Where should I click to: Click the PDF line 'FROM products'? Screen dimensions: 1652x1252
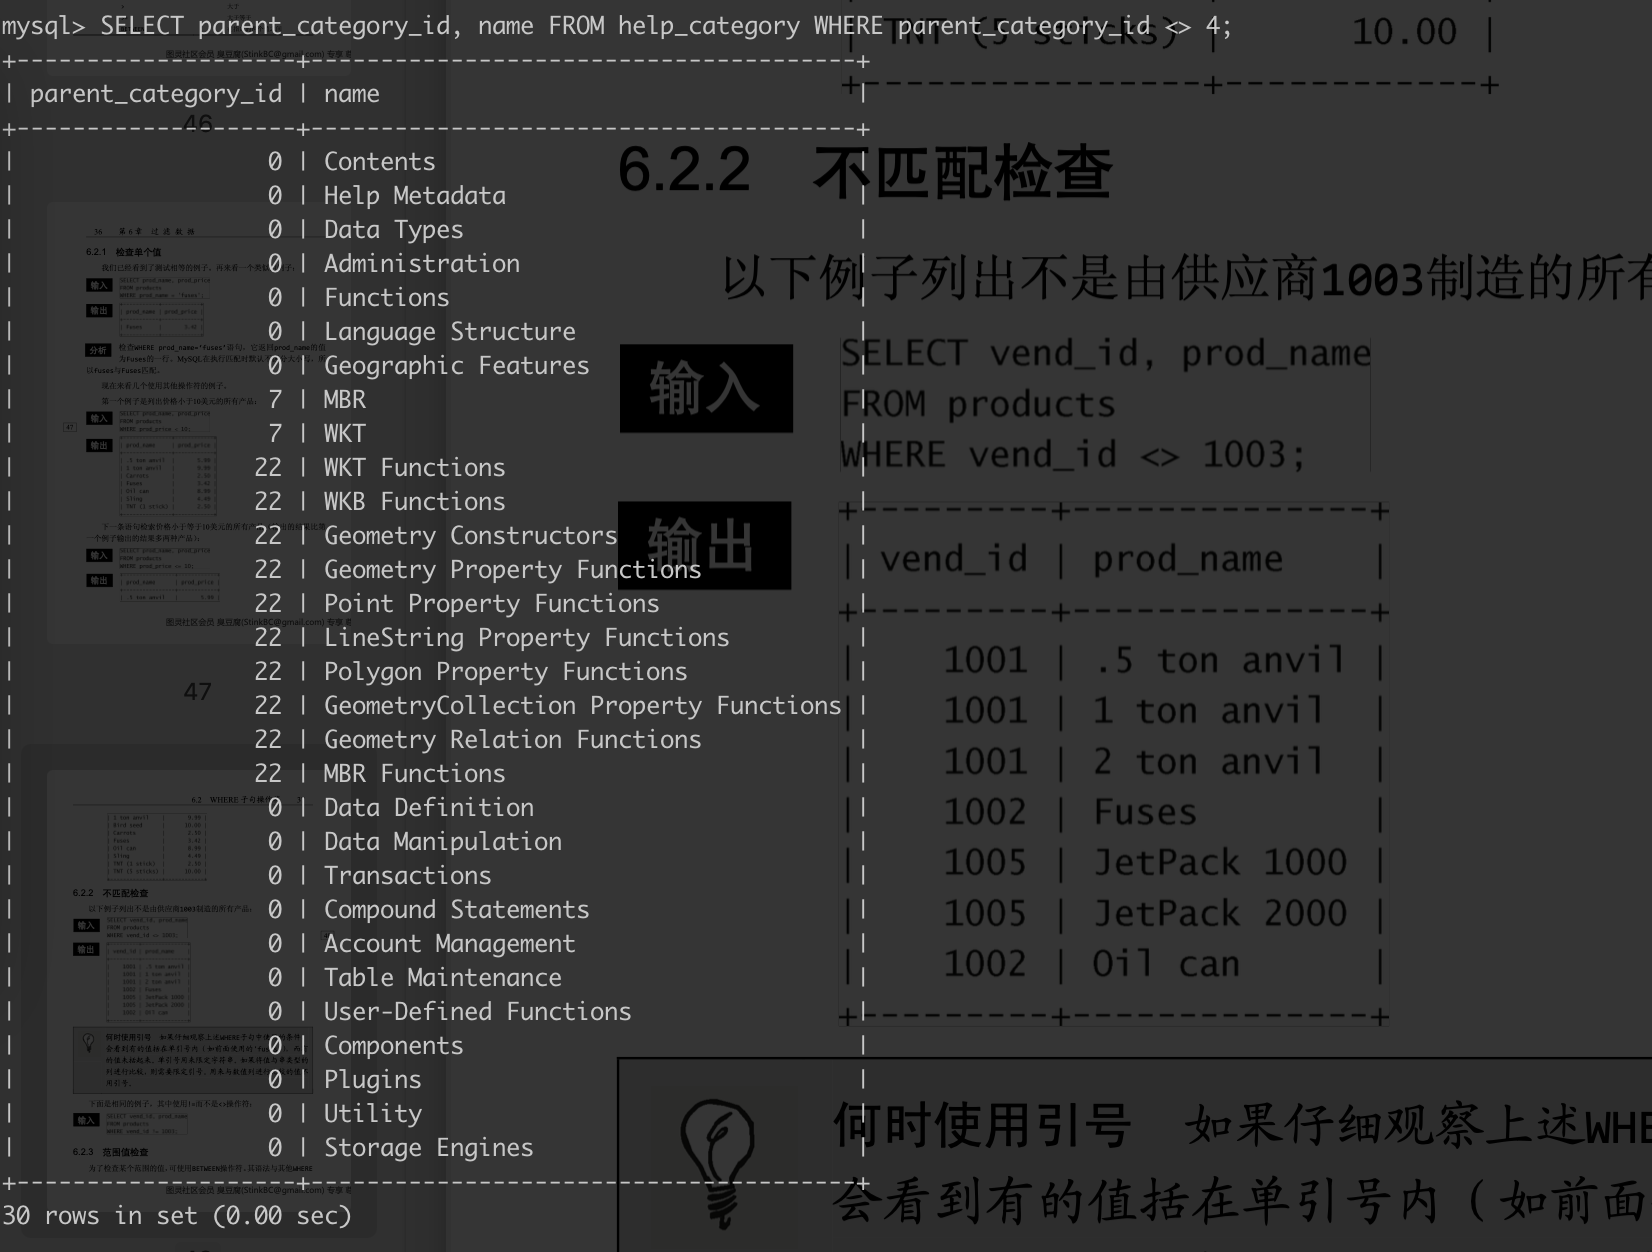978,405
